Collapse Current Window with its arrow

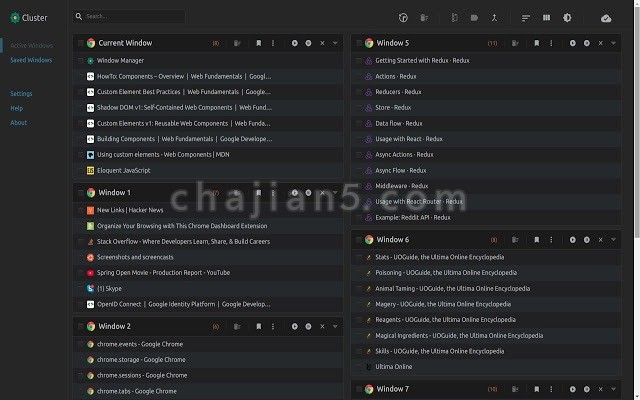point(335,43)
